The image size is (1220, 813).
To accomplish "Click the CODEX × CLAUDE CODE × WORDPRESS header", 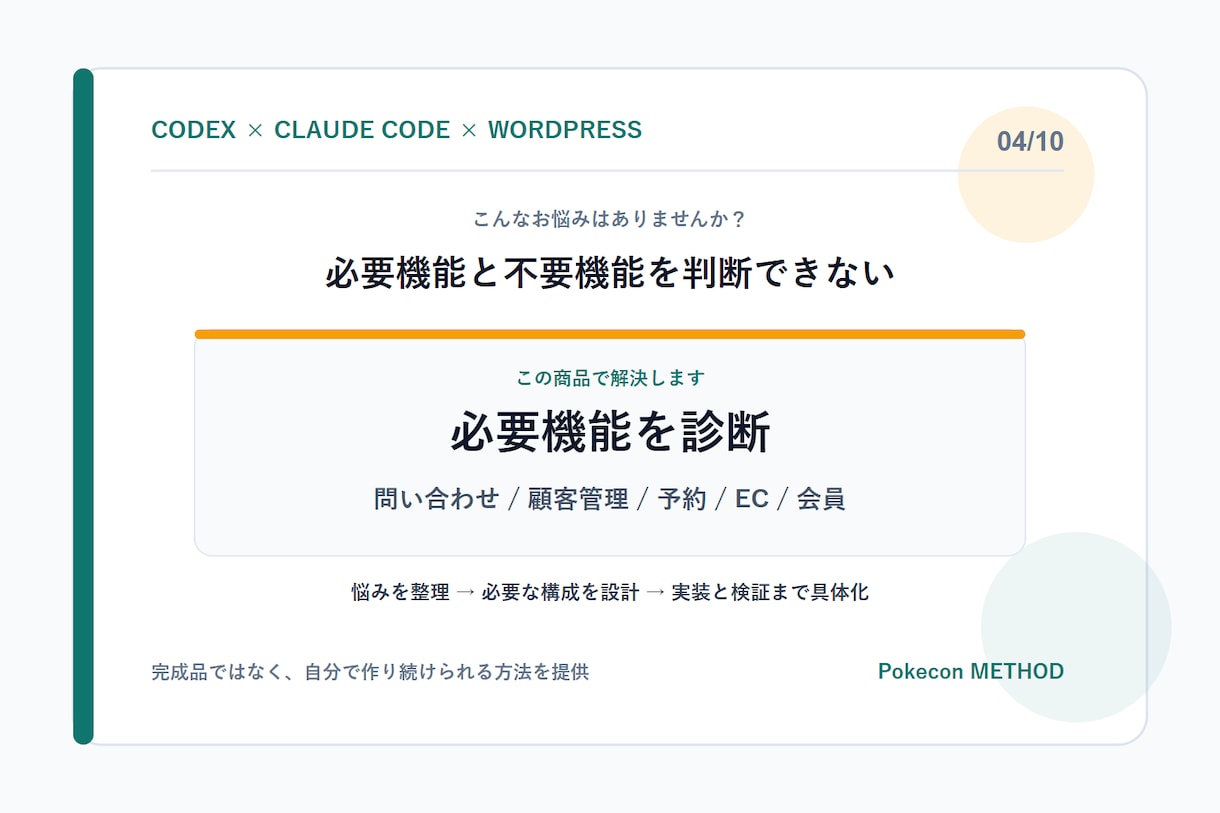I will click(396, 130).
